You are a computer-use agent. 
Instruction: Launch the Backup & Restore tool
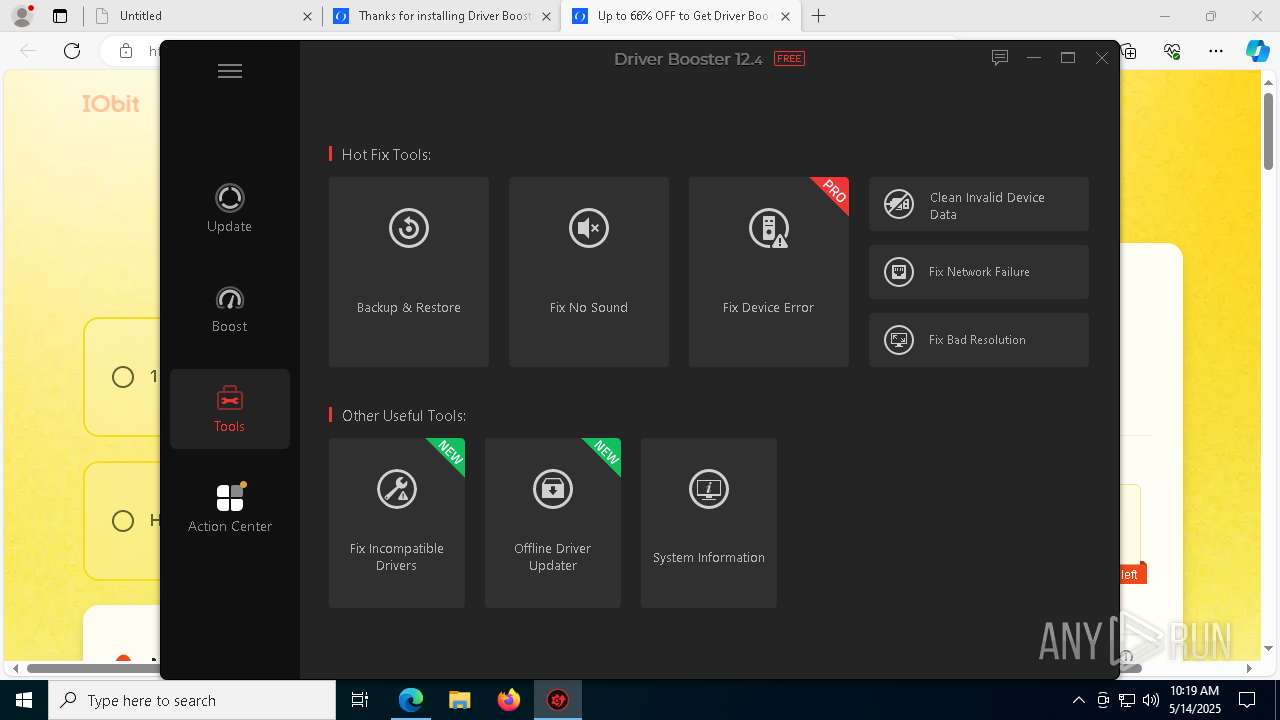(409, 272)
